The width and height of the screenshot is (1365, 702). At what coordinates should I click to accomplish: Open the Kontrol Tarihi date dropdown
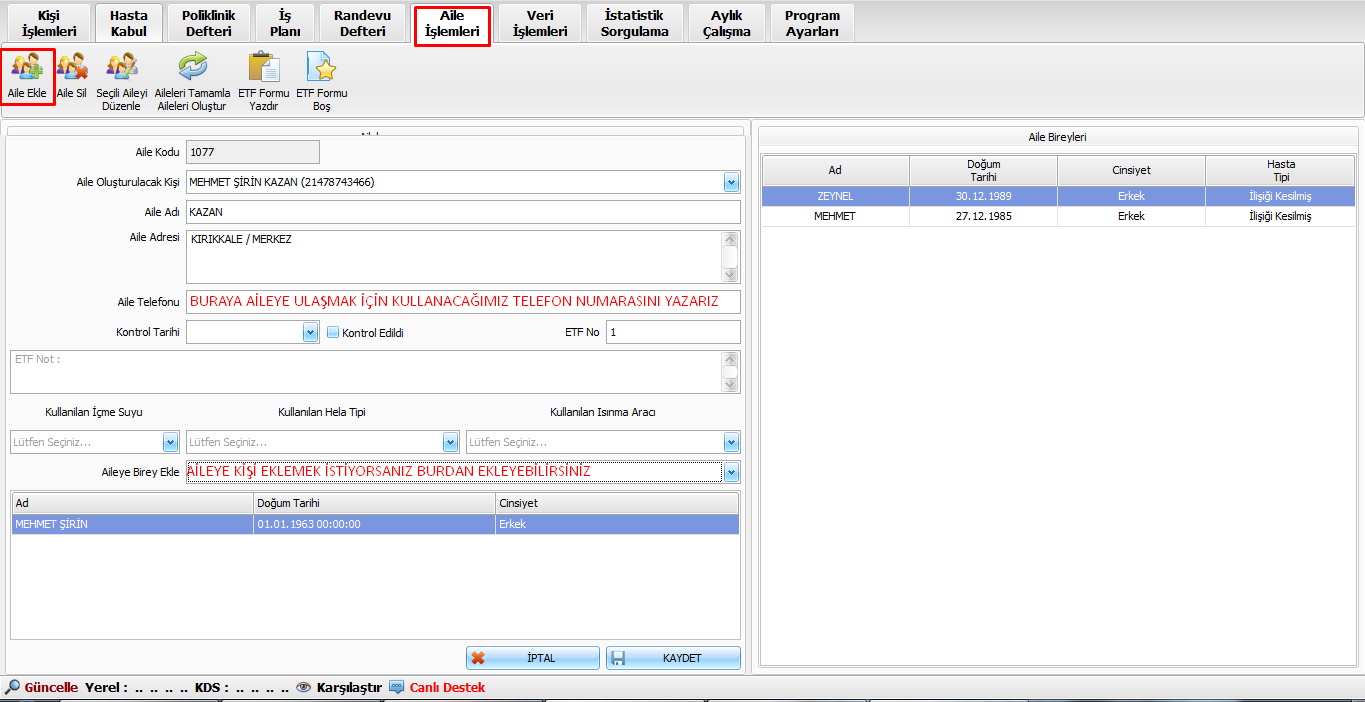(x=310, y=333)
